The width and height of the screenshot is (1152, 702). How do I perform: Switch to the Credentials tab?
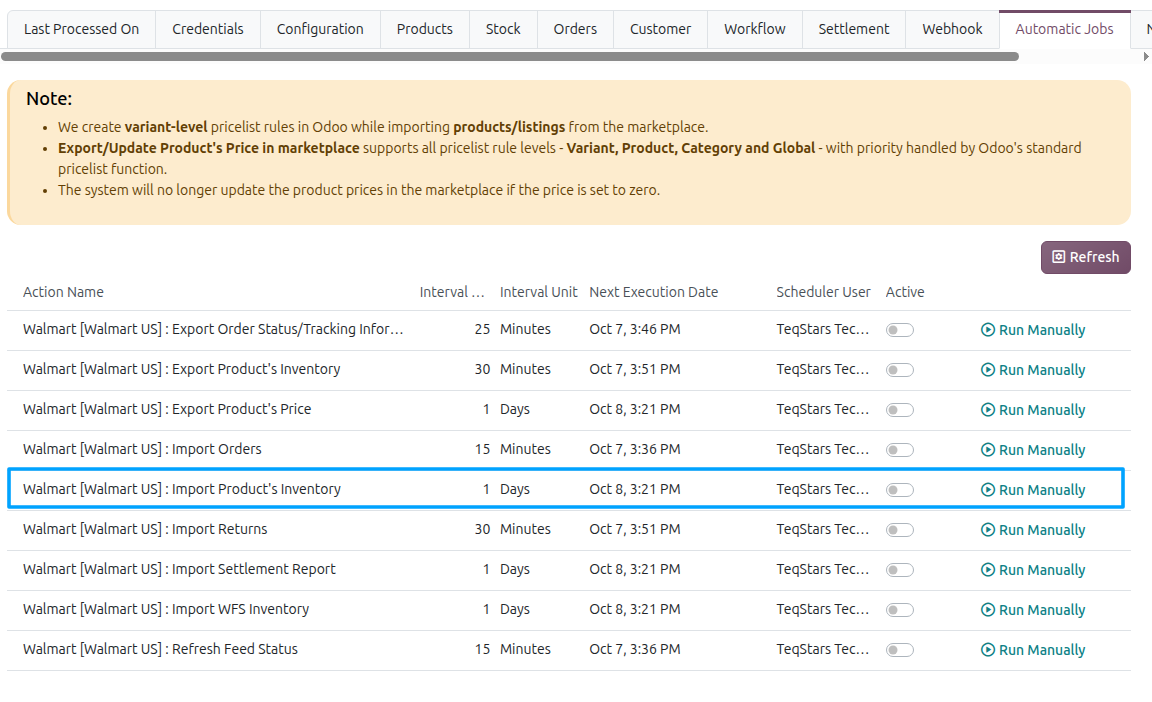coord(208,29)
